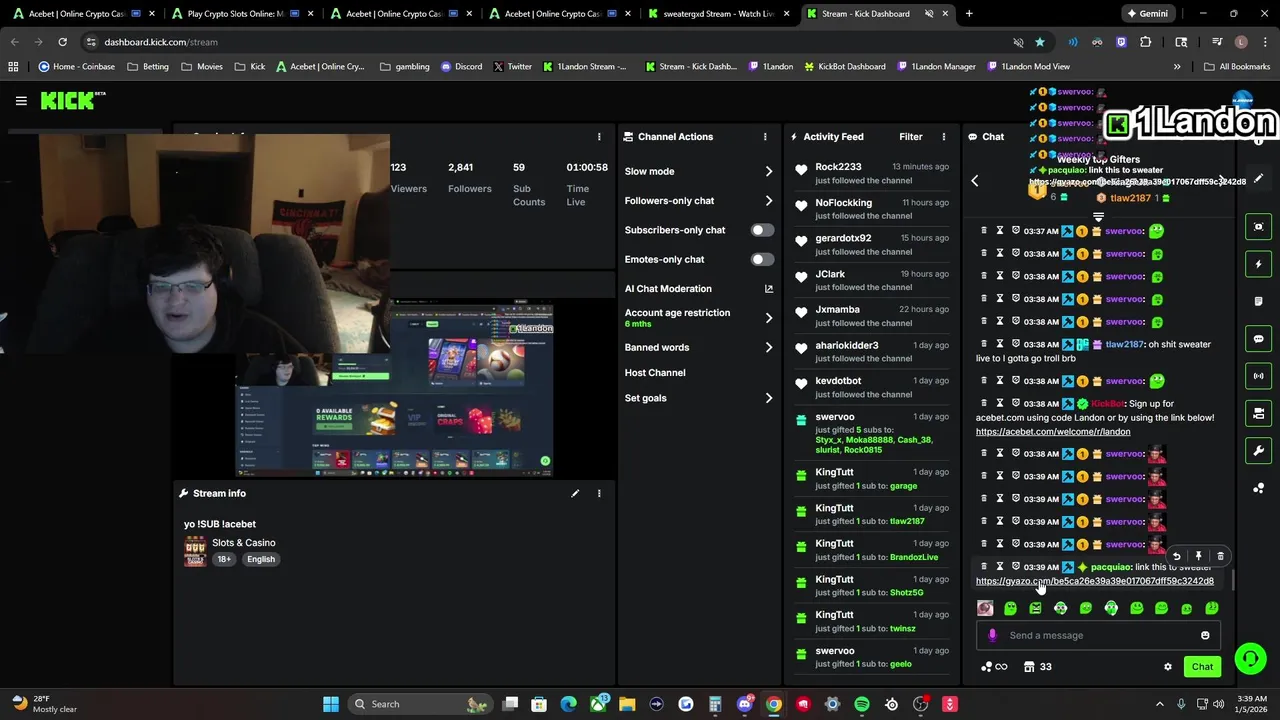Expand Account age restriction options
The image size is (1280, 720).
click(769, 318)
